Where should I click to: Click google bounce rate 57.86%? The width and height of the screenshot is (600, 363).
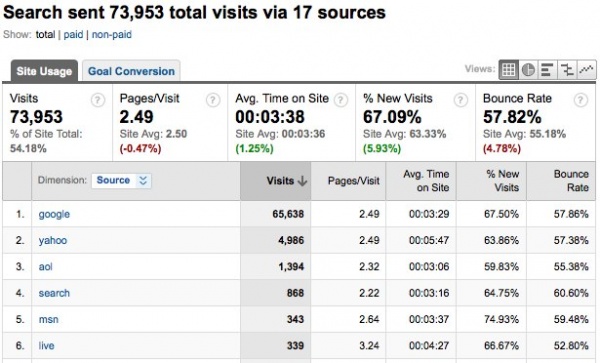point(571,214)
